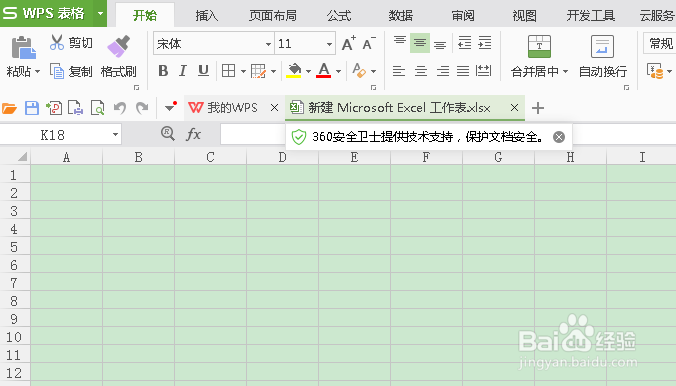676x386 pixels.
Task: Click the Paste clipboard icon
Action: [23, 47]
